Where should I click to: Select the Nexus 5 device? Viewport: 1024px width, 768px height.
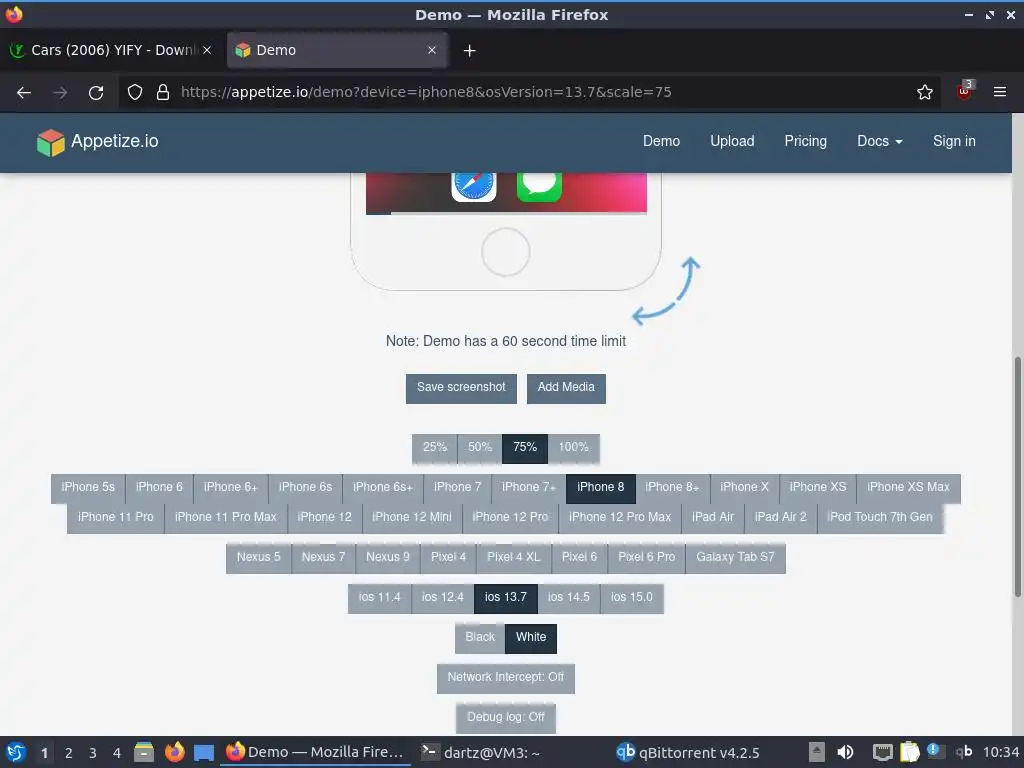[259, 558]
